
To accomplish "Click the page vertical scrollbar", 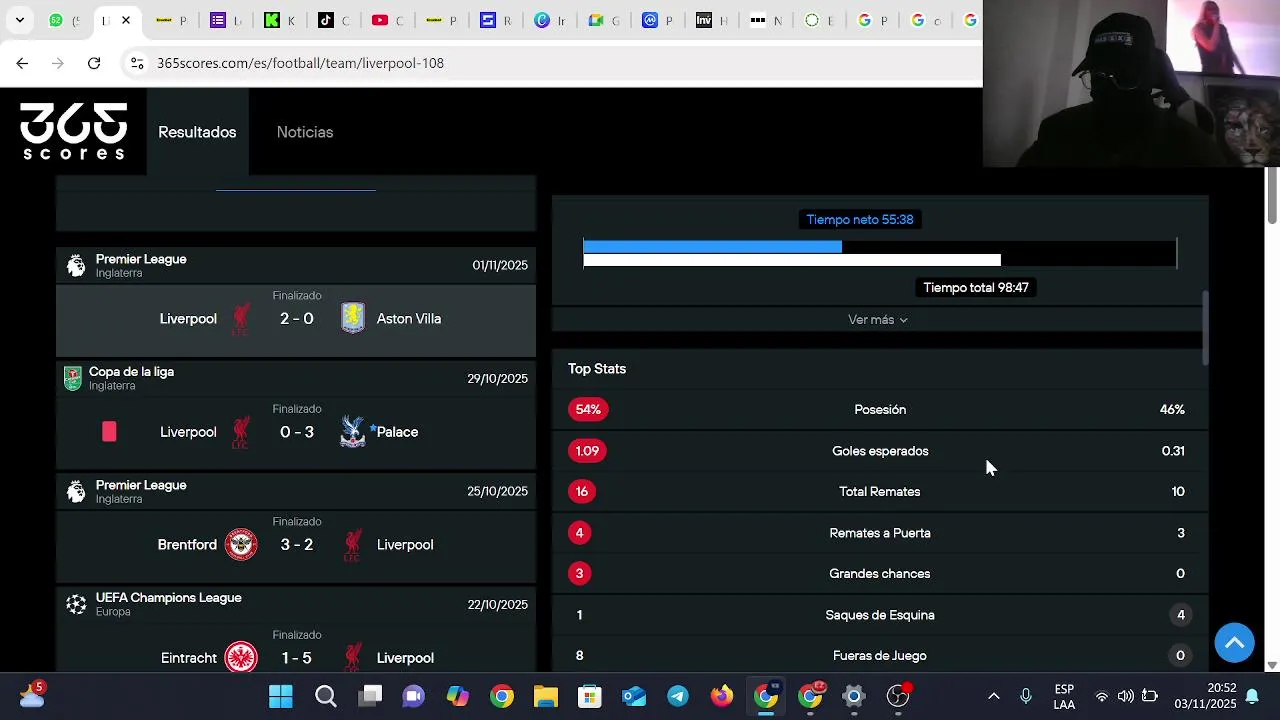I will [x=1272, y=196].
